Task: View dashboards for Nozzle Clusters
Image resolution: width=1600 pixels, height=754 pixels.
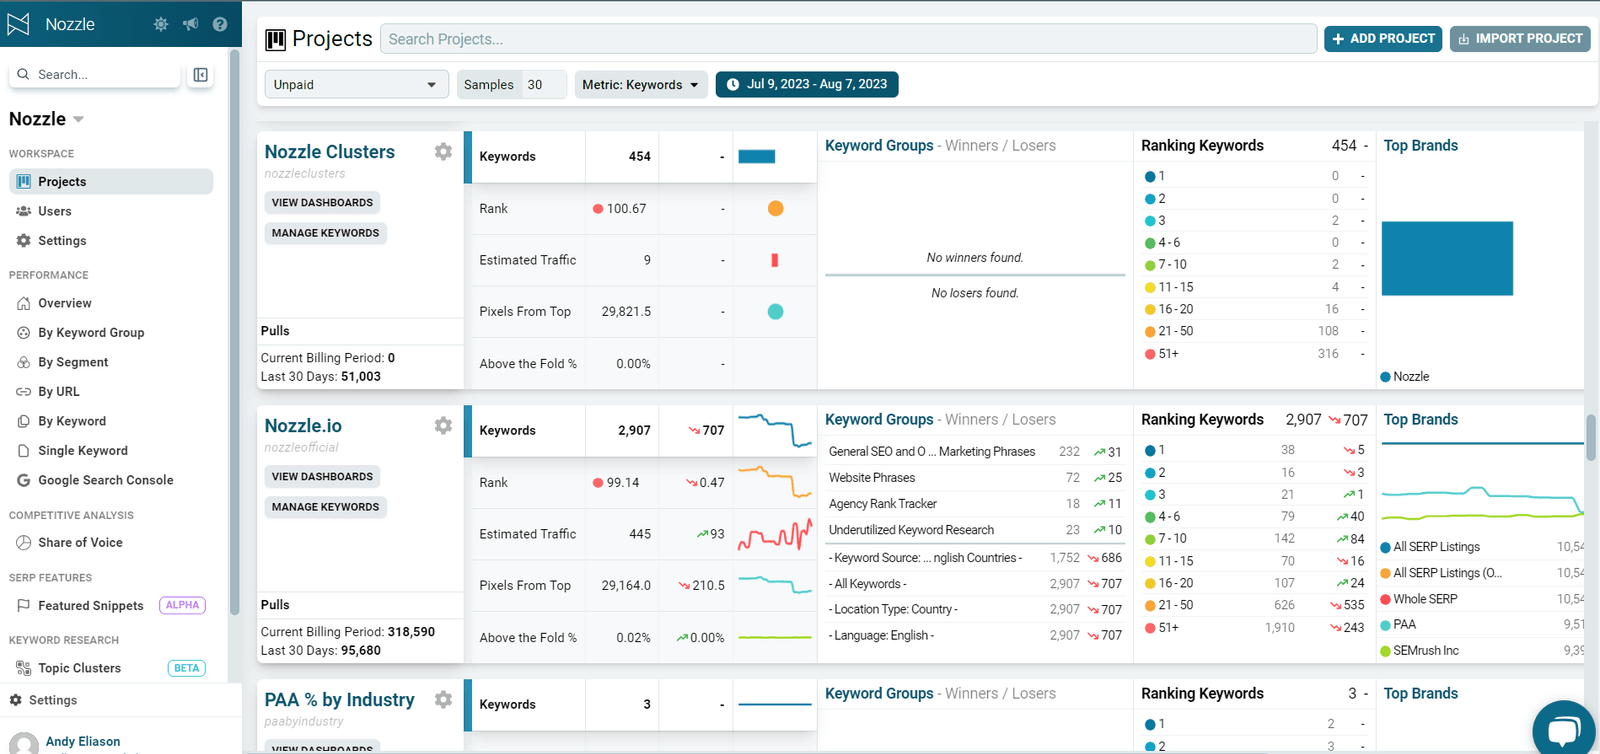Action: click(x=322, y=203)
